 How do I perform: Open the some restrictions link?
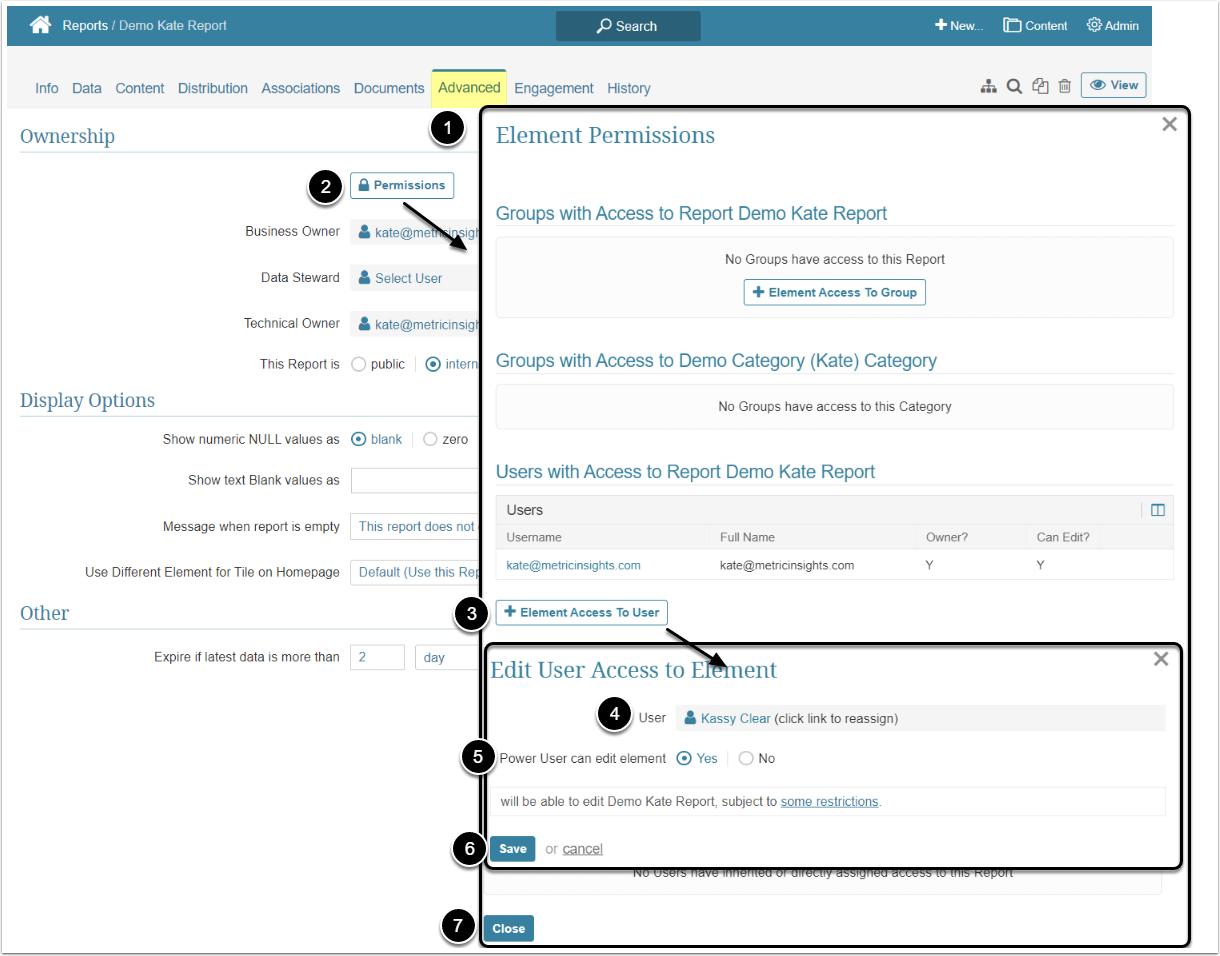(x=829, y=801)
